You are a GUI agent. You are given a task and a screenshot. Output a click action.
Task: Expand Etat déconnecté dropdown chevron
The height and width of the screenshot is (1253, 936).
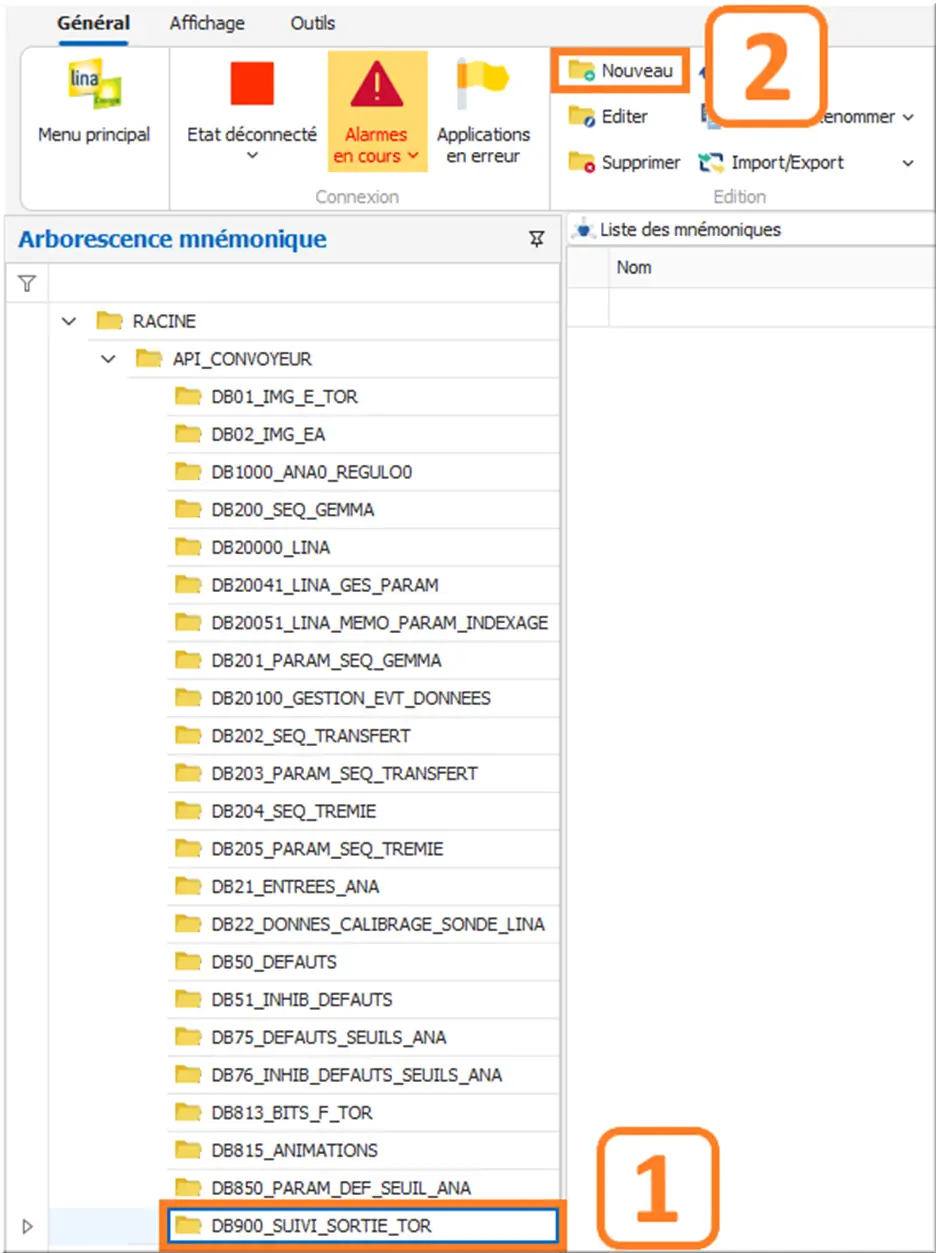coord(252,156)
